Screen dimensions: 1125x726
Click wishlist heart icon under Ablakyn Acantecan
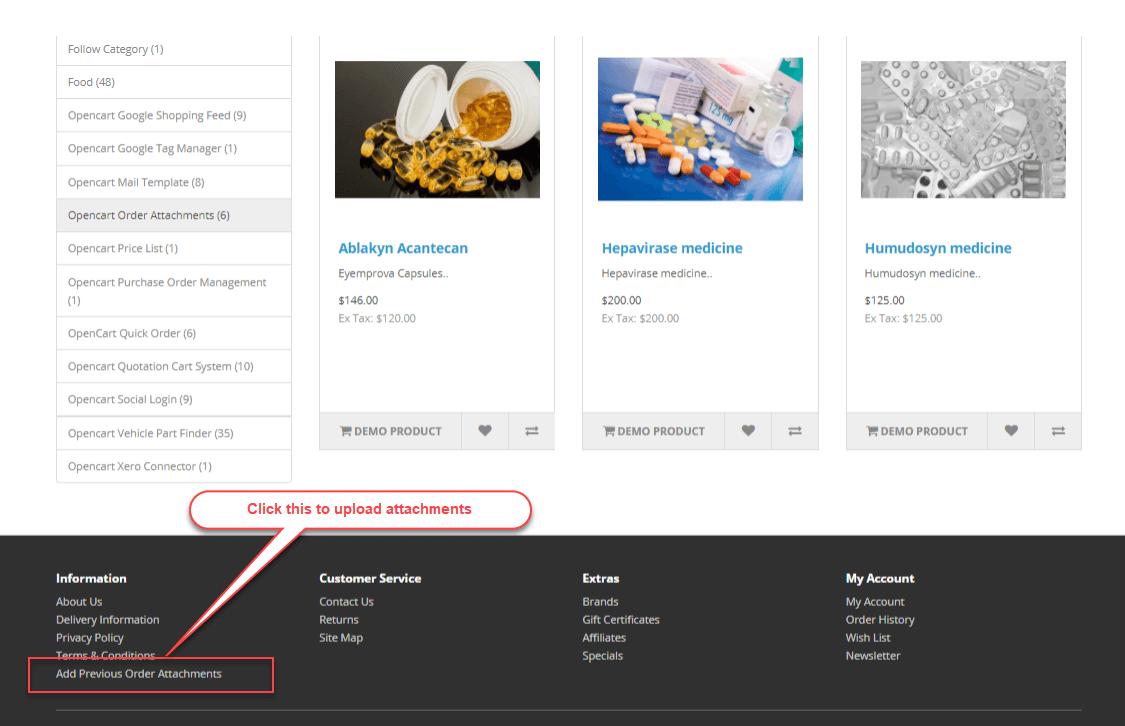point(485,431)
